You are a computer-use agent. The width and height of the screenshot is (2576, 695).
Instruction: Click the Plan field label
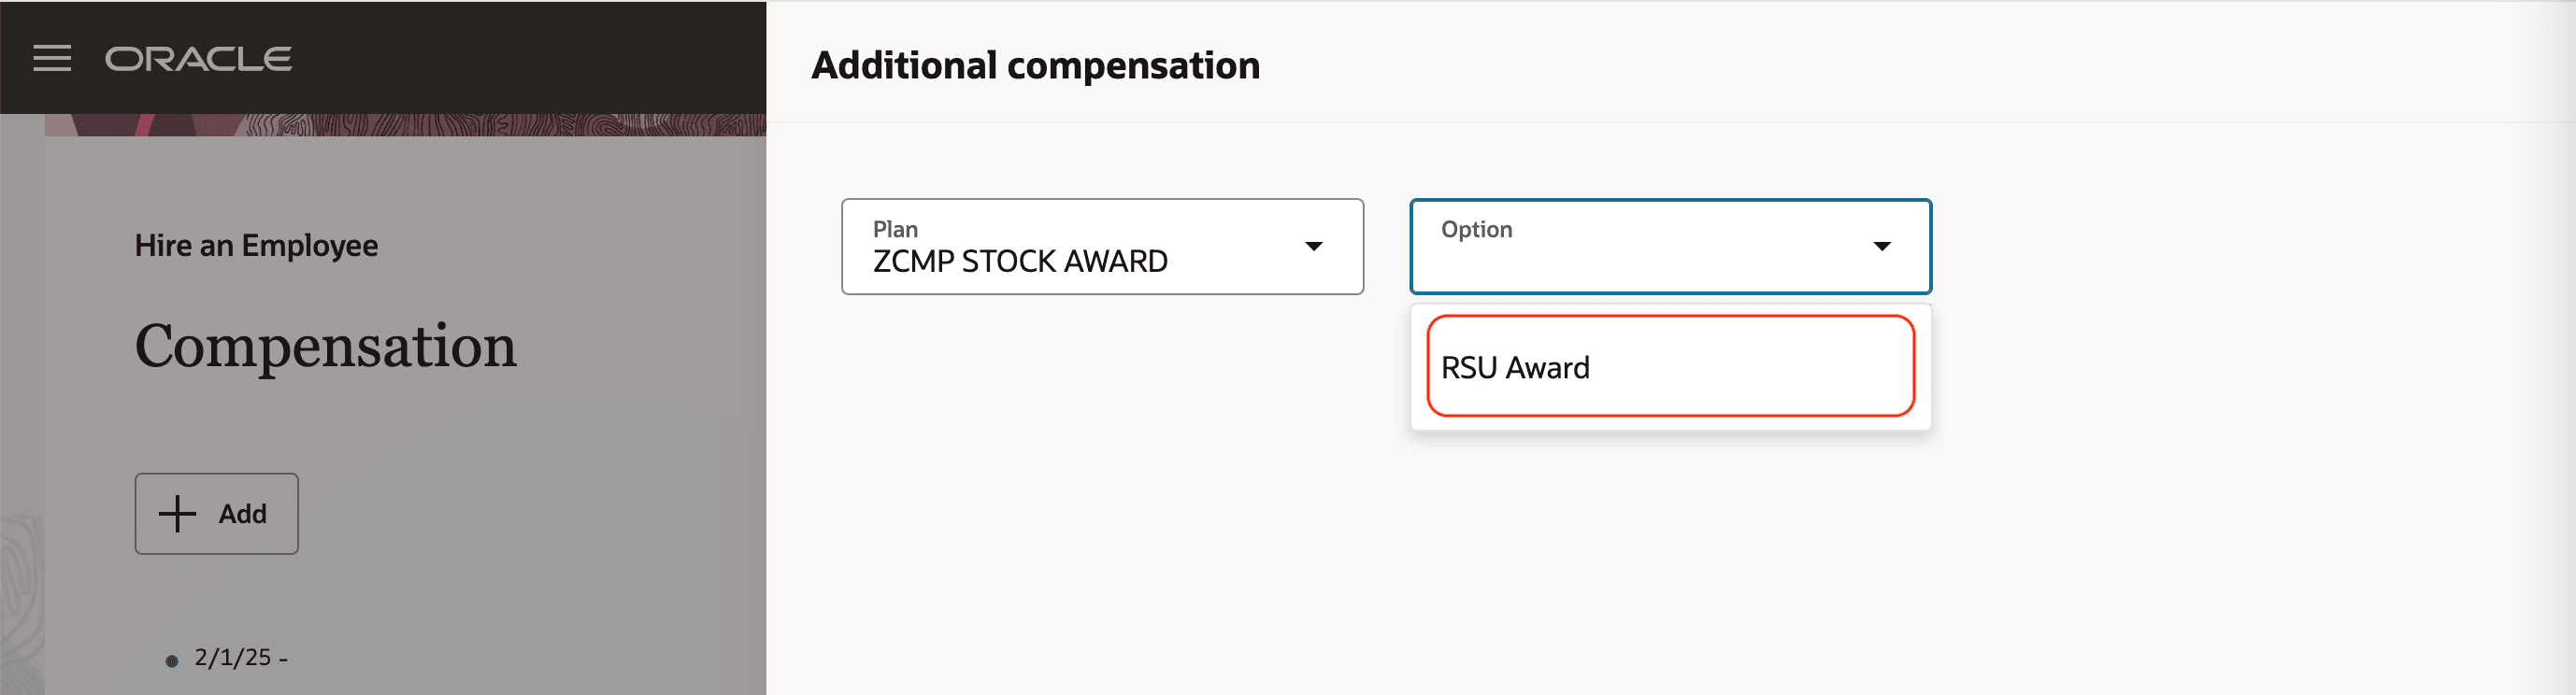coord(895,229)
